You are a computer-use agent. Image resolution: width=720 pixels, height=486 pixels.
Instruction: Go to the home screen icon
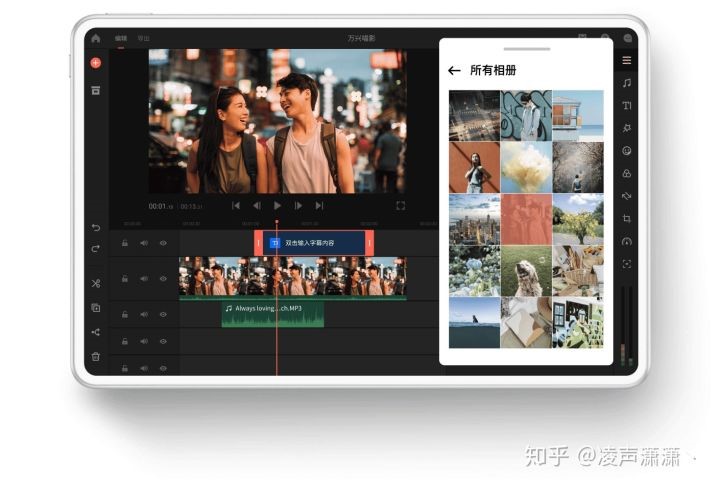96,39
